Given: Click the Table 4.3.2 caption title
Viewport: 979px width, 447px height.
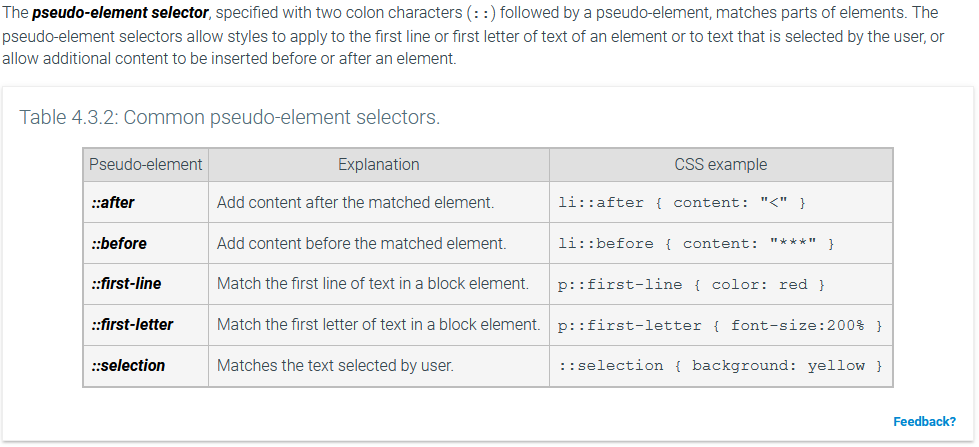Looking at the screenshot, I should pyautogui.click(x=230, y=117).
